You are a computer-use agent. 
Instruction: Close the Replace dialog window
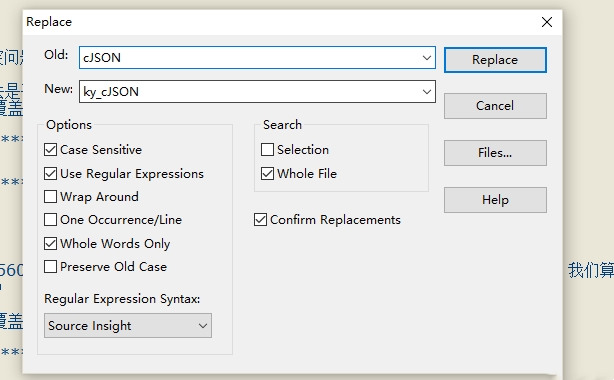pos(547,22)
